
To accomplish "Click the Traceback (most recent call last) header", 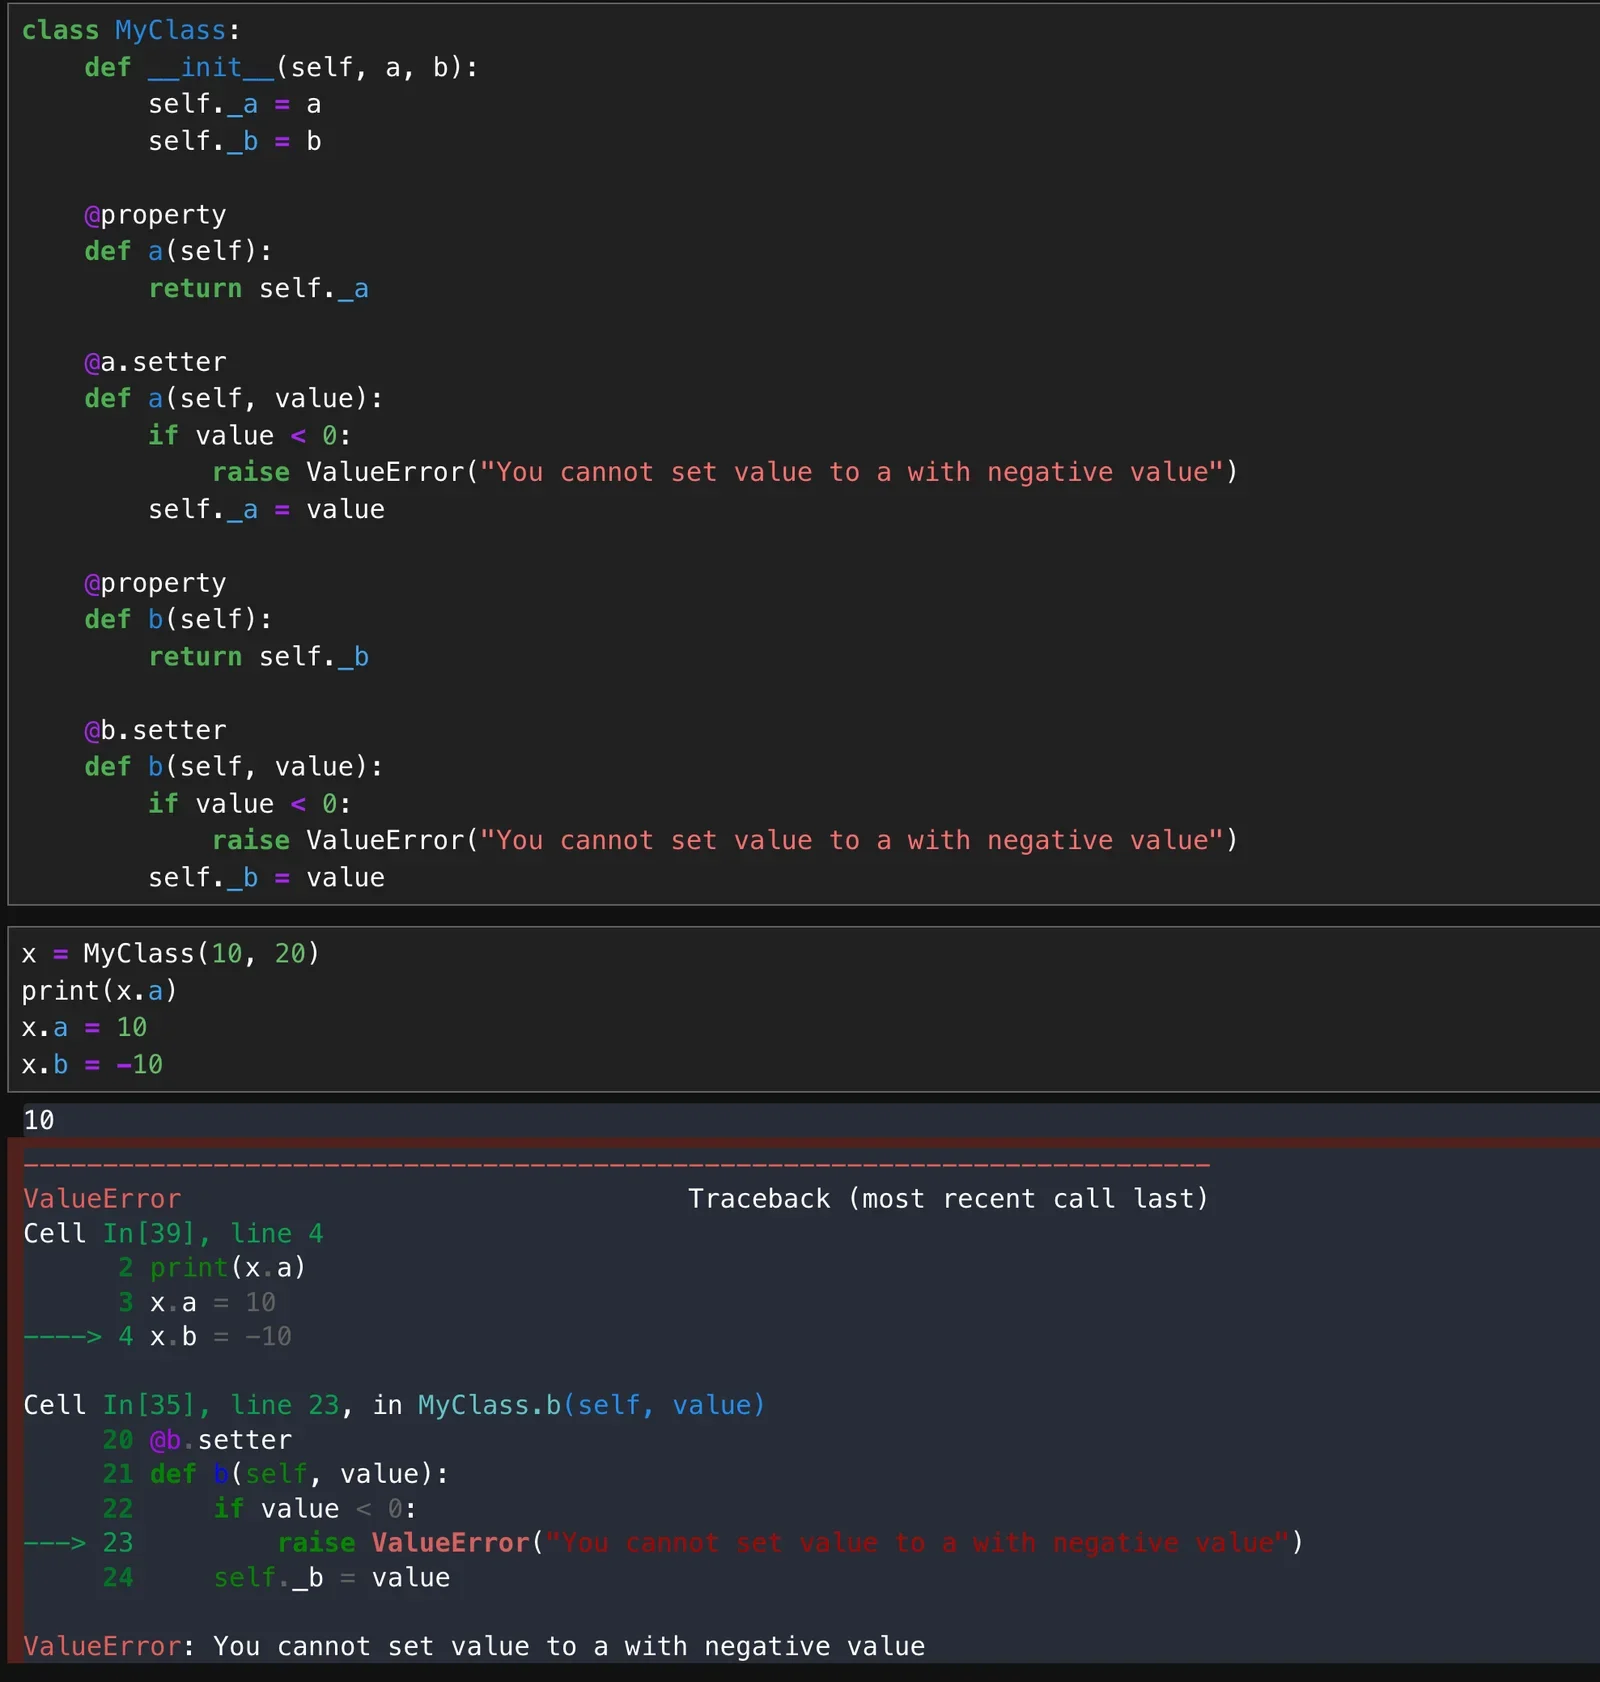I will tap(948, 1198).
